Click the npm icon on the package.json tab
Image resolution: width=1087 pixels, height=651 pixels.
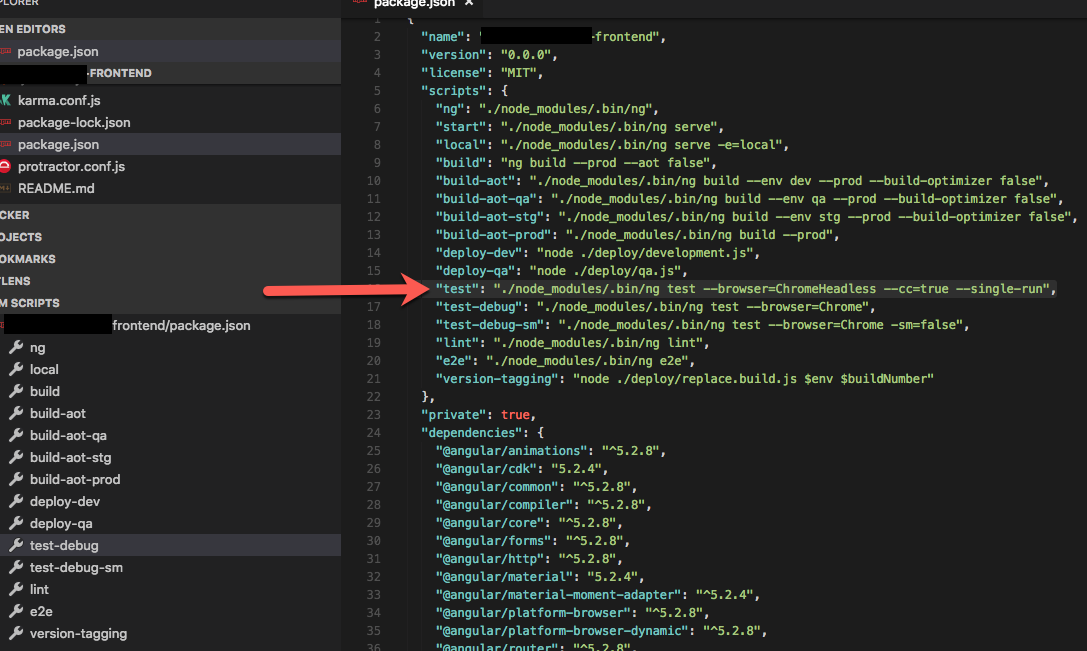coord(360,4)
